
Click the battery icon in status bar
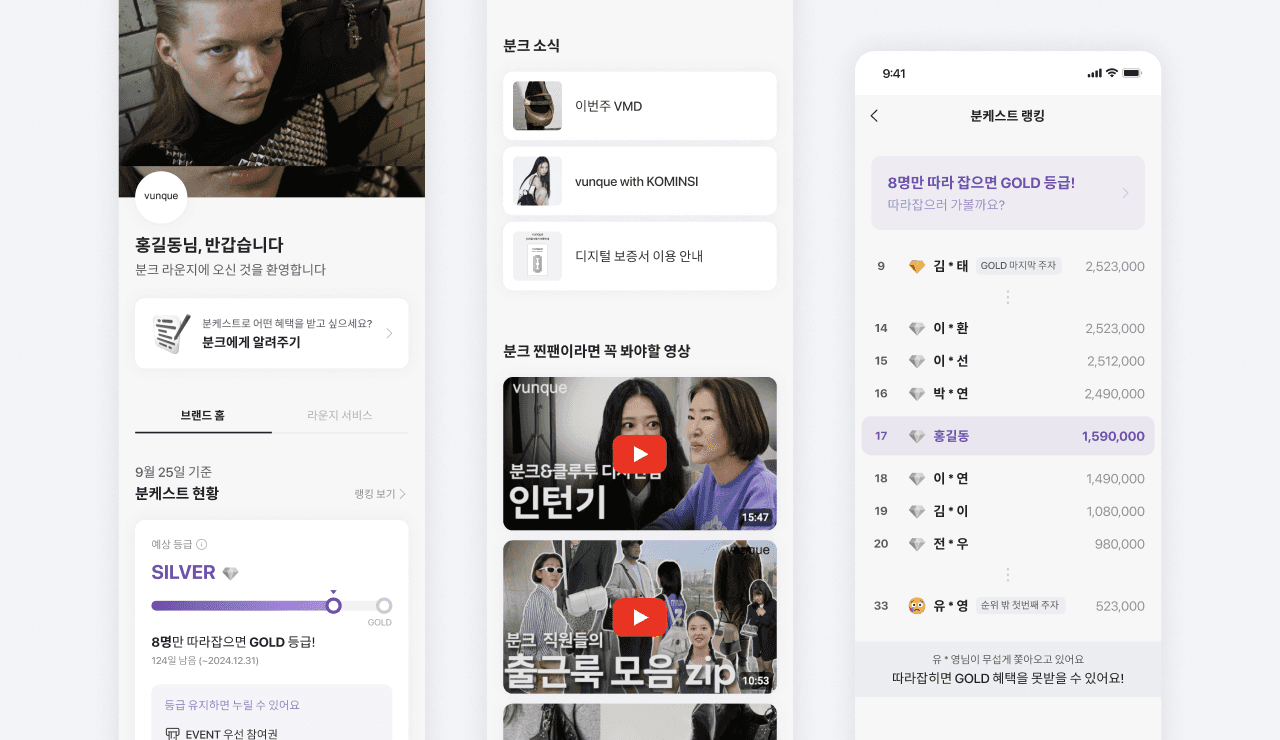1132,74
